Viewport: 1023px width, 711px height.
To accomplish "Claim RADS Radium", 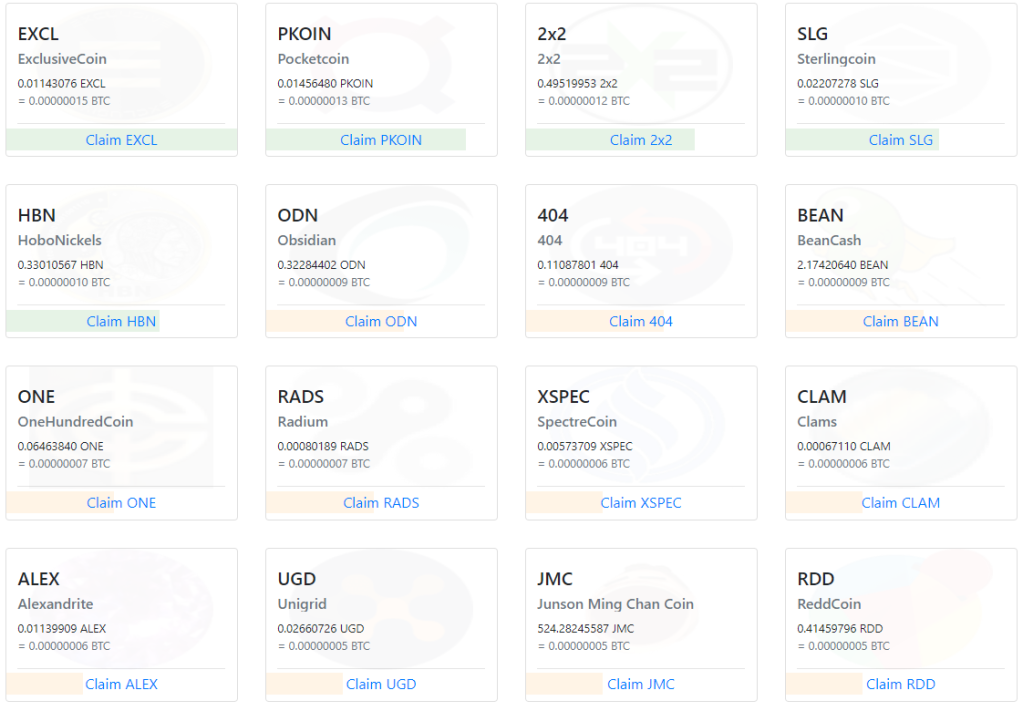I will [x=381, y=502].
